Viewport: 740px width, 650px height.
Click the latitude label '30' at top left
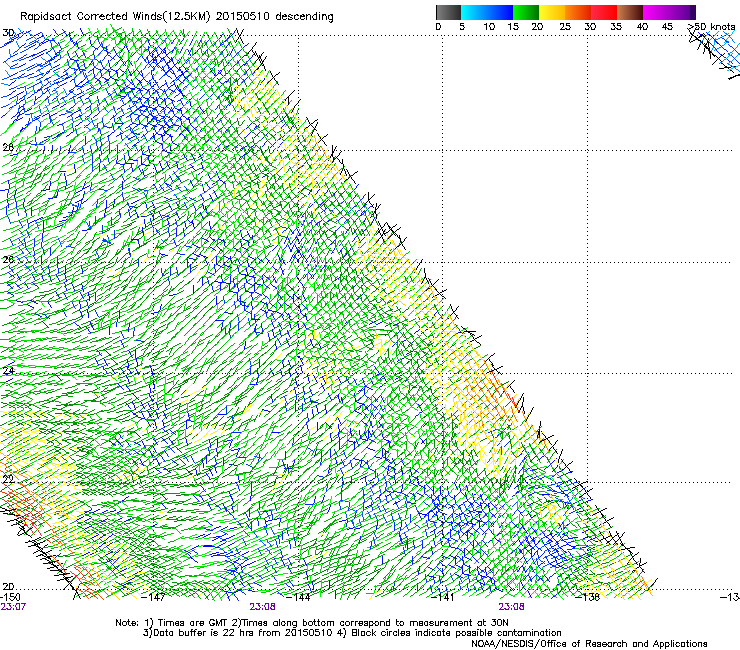8,33
